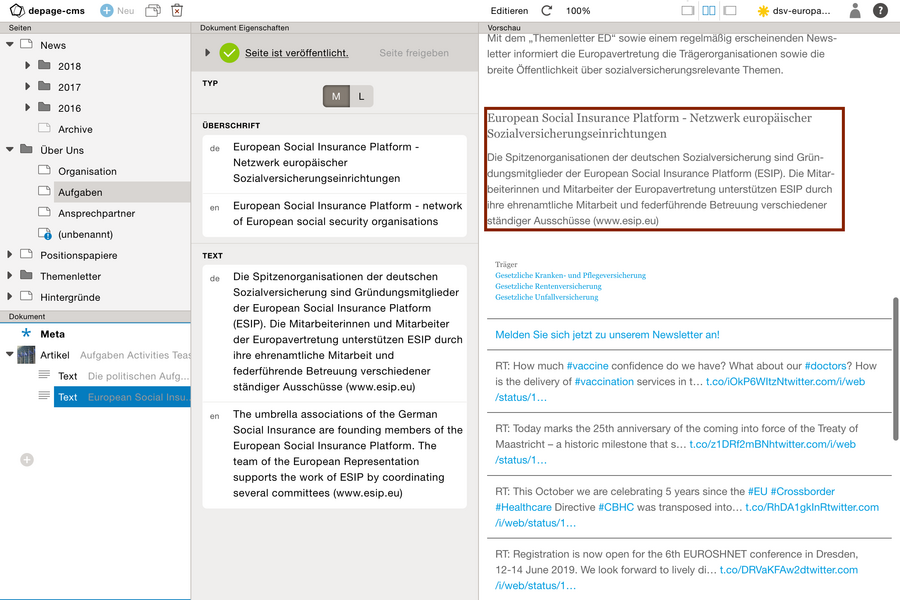
Task: Select the Organisation page
Action: (x=87, y=171)
